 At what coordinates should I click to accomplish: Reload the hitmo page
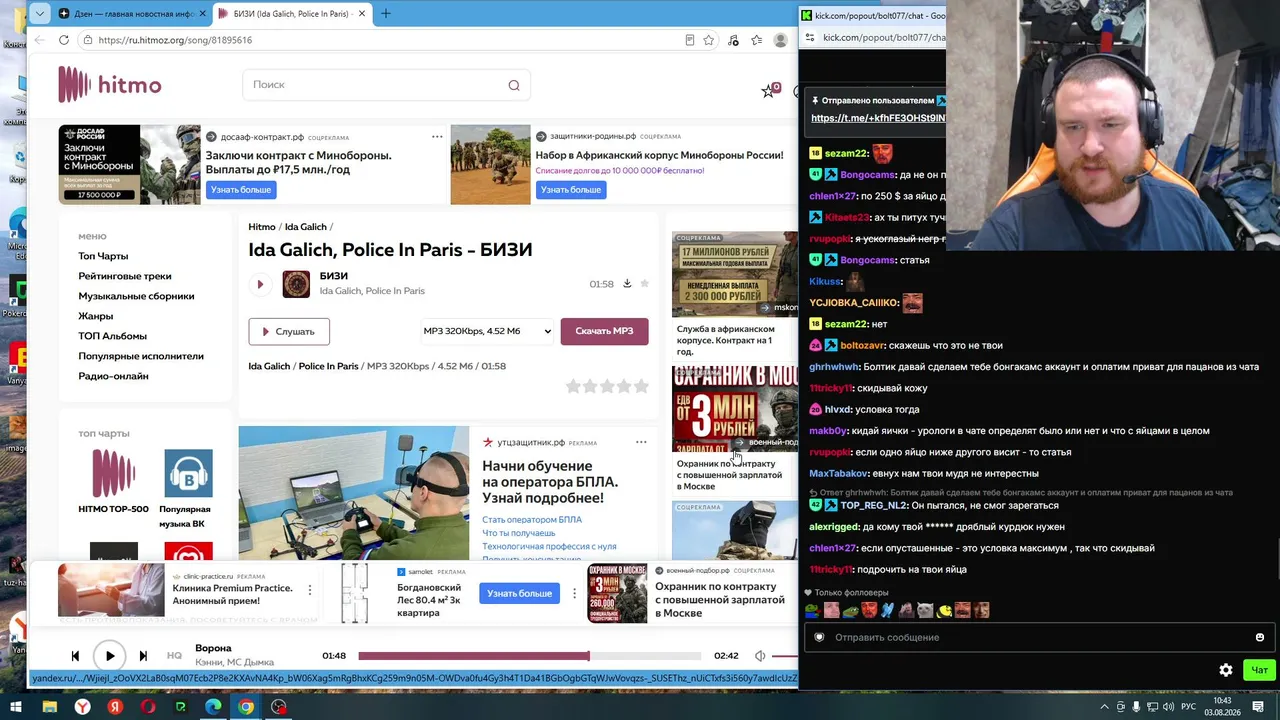(x=64, y=40)
